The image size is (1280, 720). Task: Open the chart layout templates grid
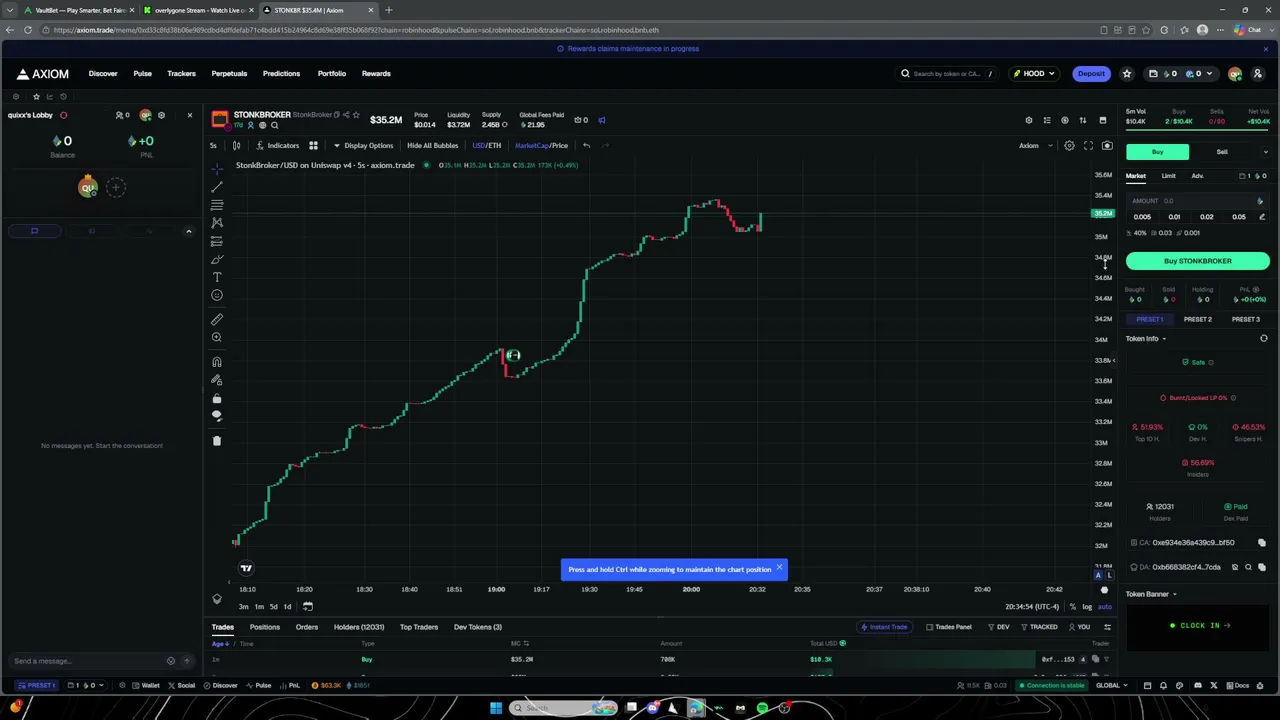pos(313,146)
